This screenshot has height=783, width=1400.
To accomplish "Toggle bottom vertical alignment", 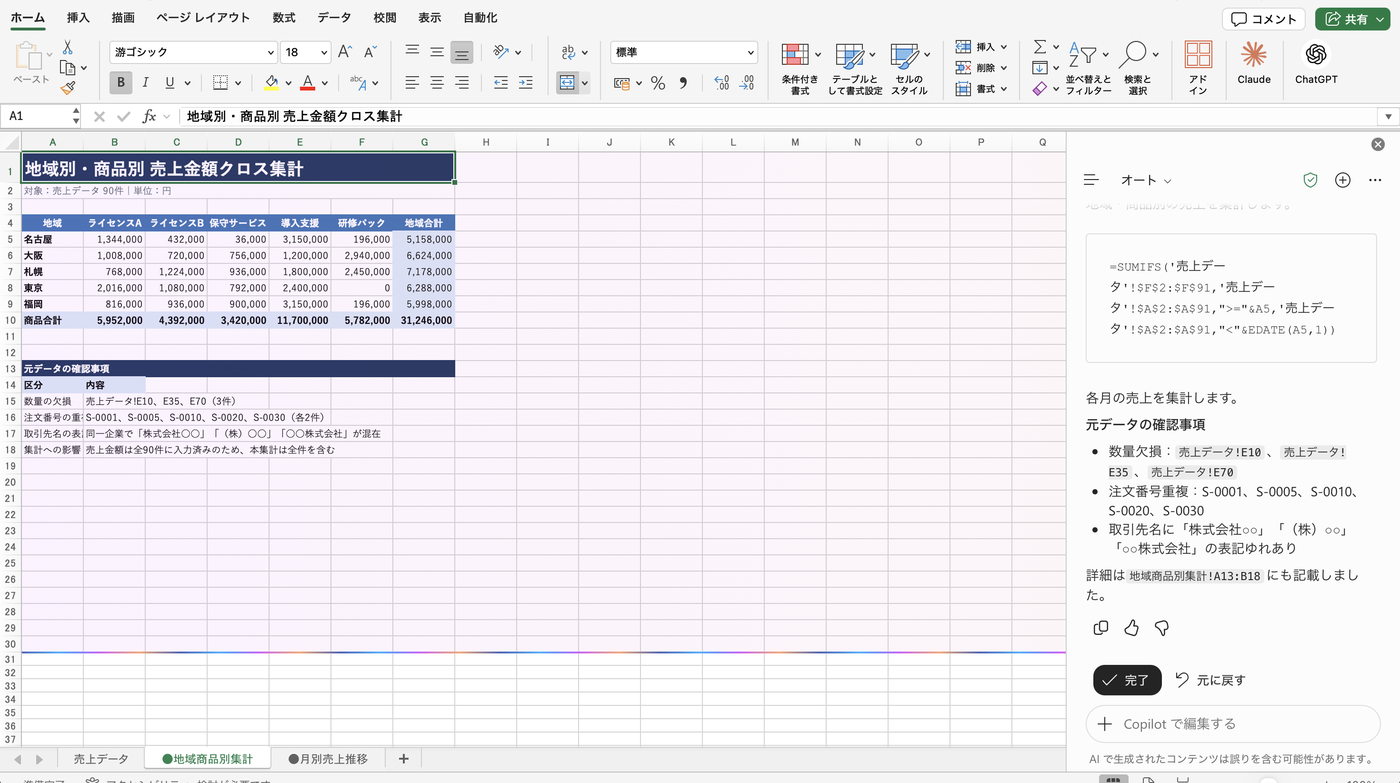I will coord(461,52).
